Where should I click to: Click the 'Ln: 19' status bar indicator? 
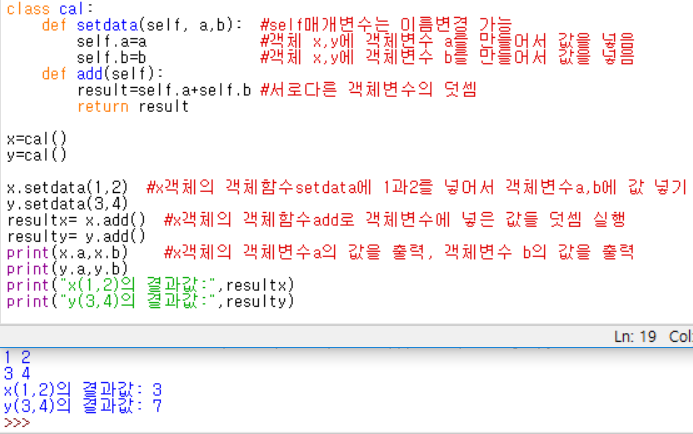click(x=635, y=337)
